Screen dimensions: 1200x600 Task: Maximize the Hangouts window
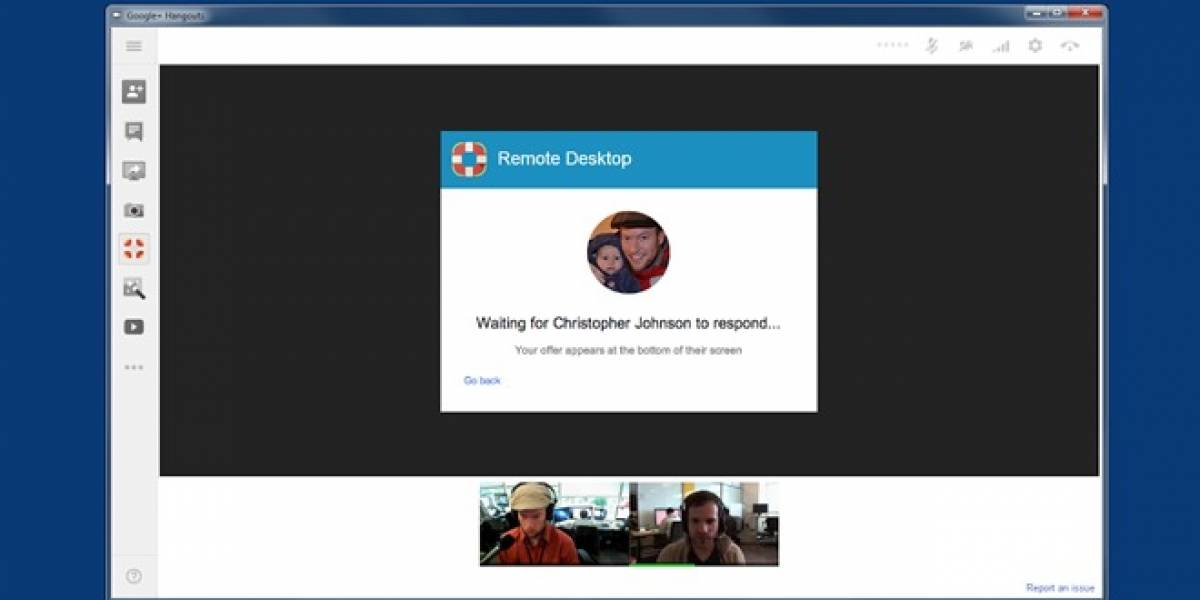tap(1056, 13)
